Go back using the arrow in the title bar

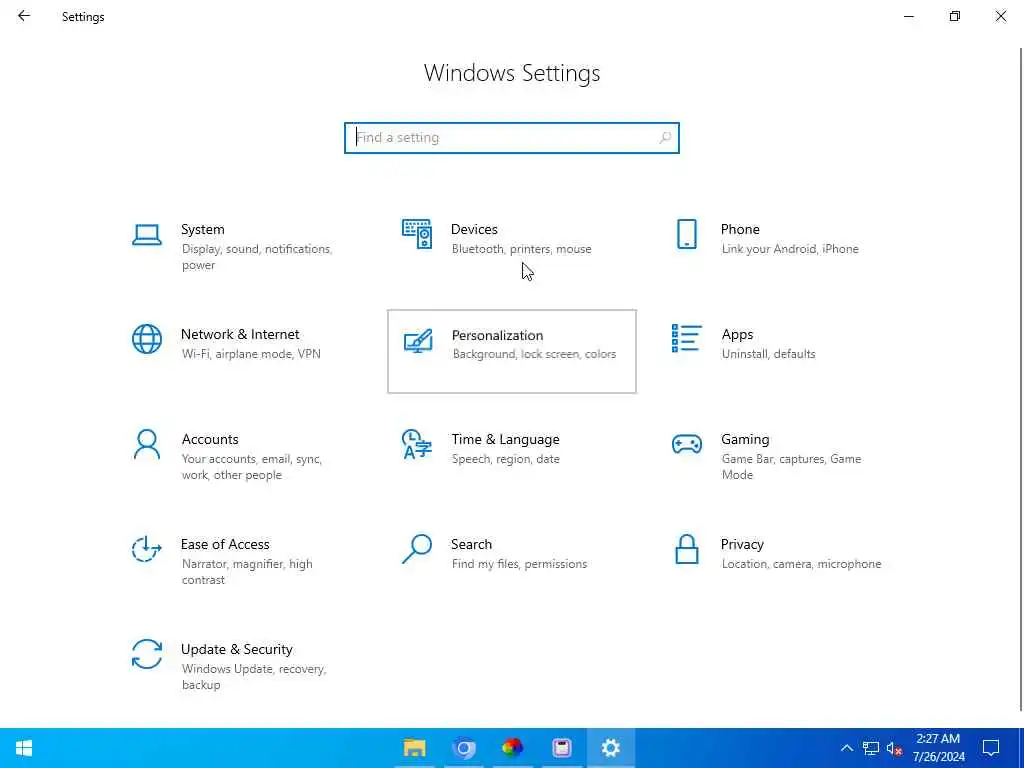pyautogui.click(x=24, y=16)
